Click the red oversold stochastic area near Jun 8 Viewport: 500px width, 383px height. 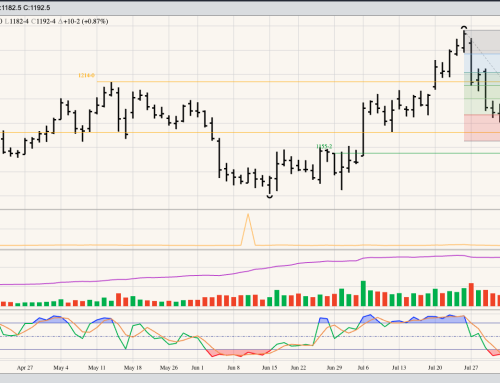coord(238,353)
